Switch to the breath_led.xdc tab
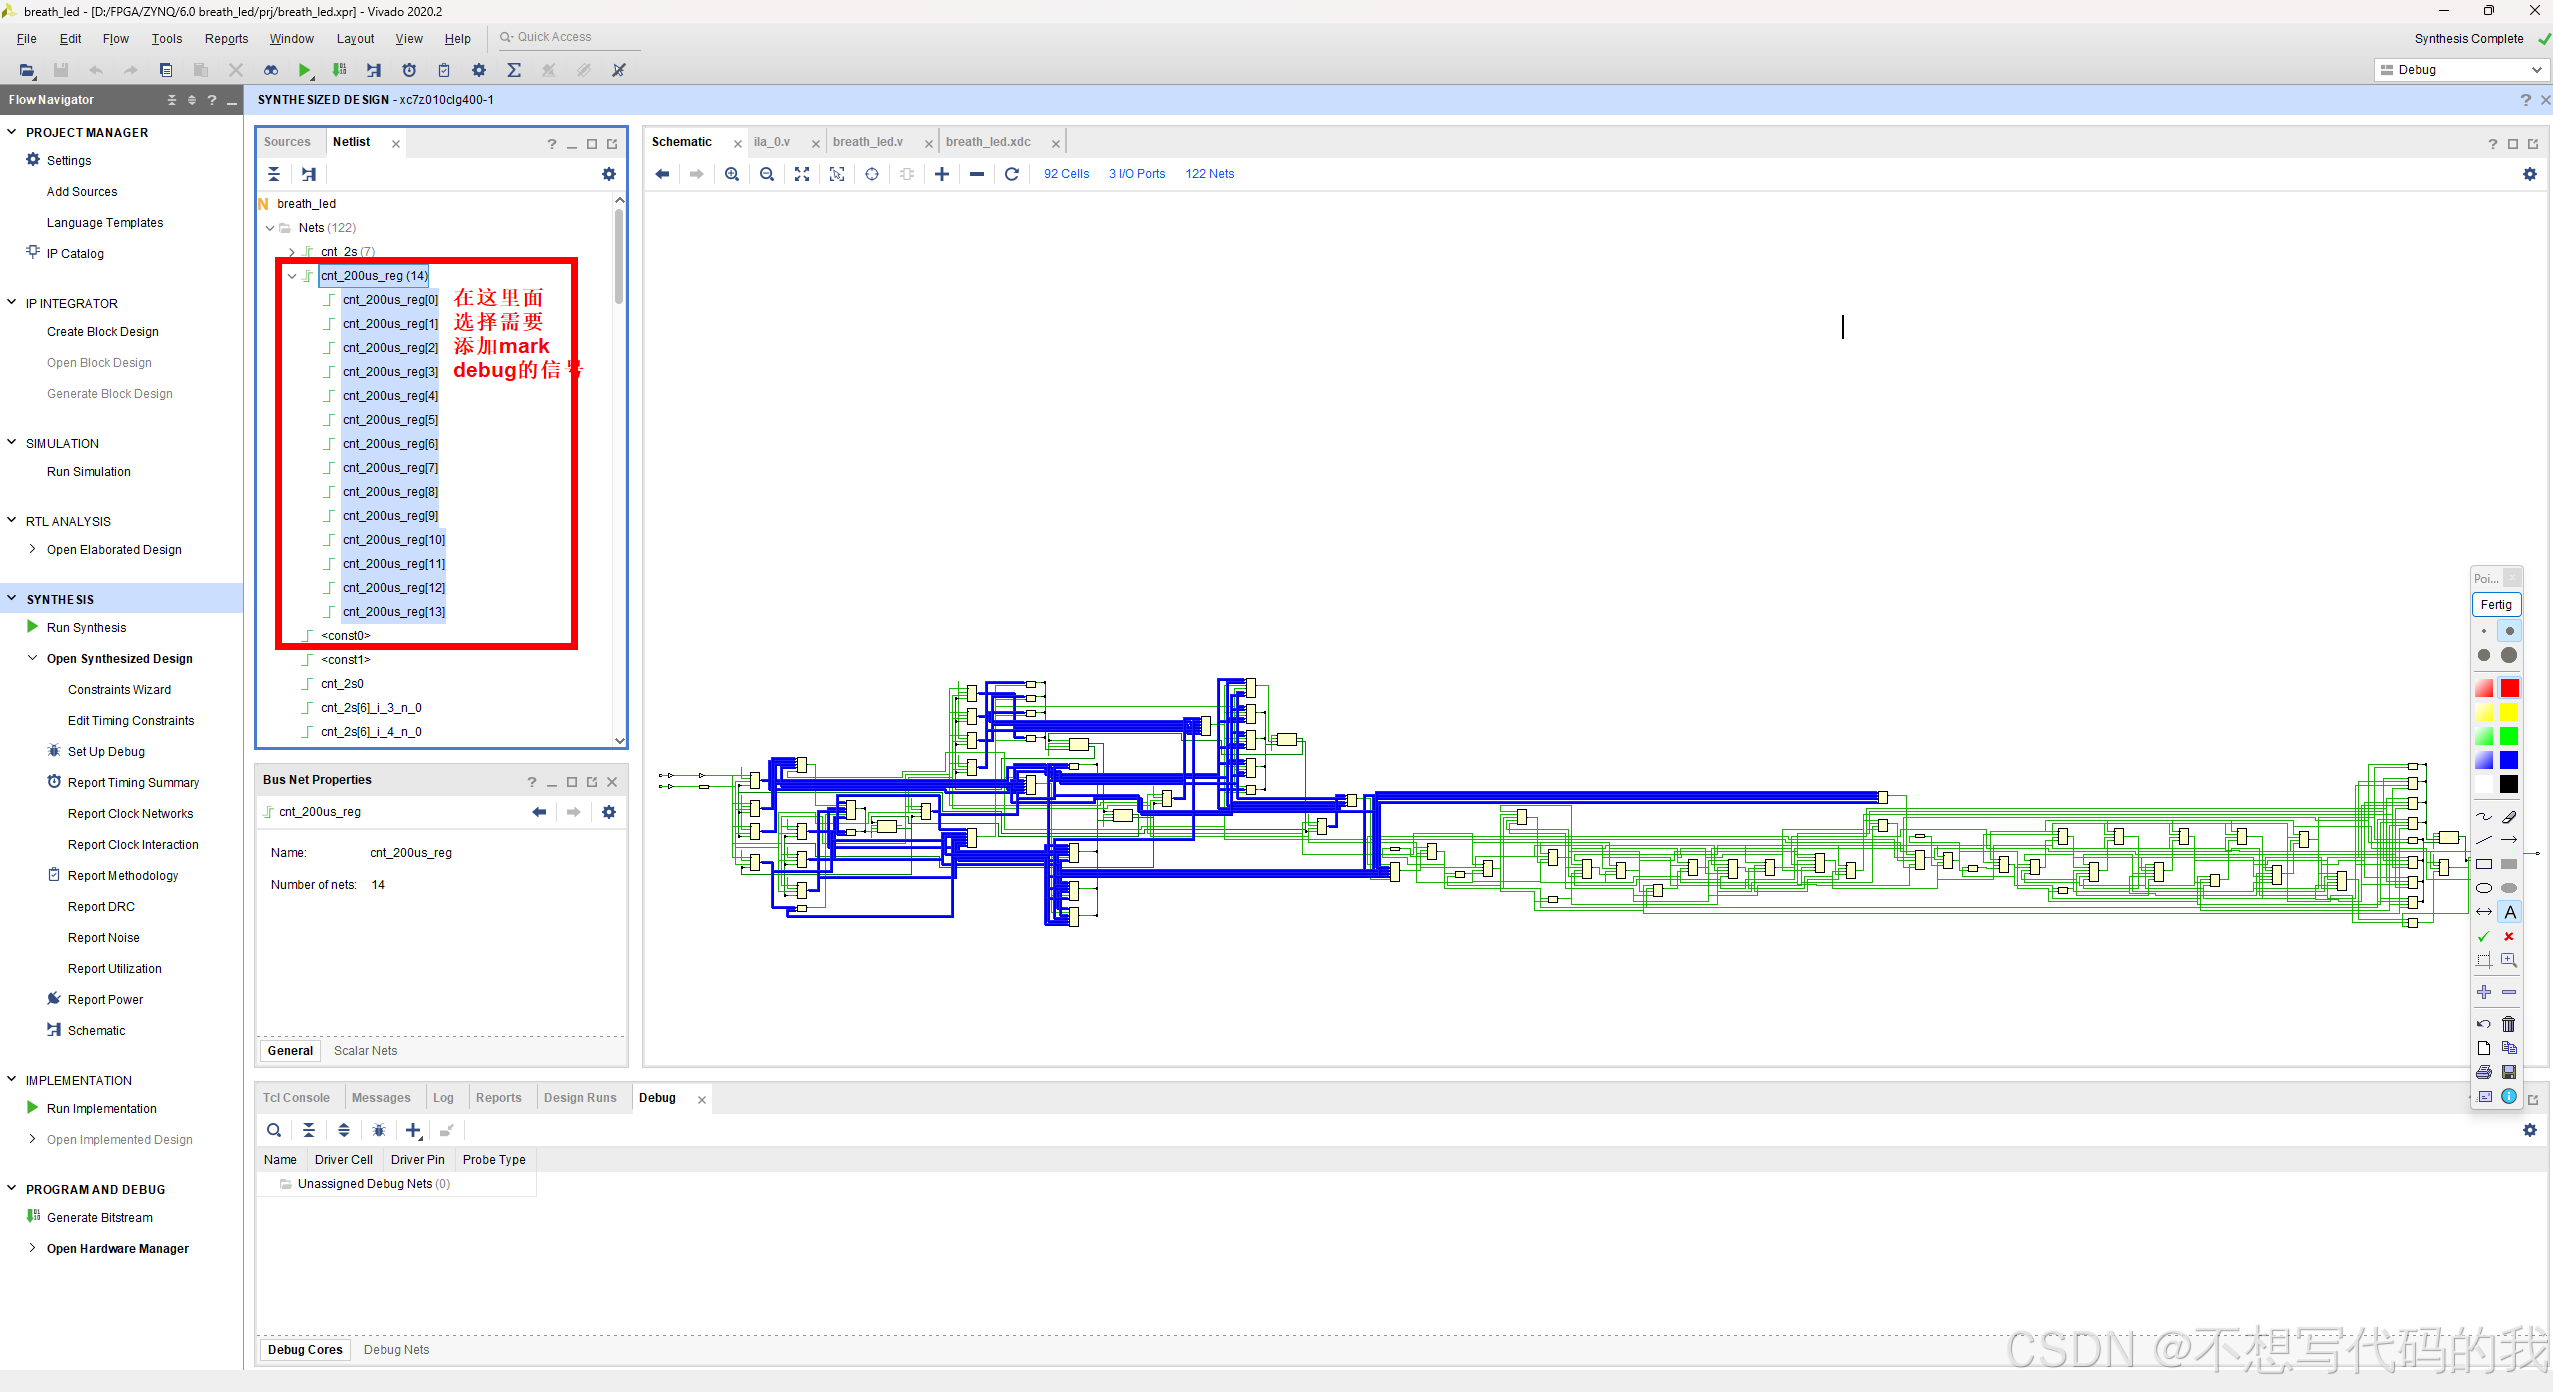 [988, 142]
